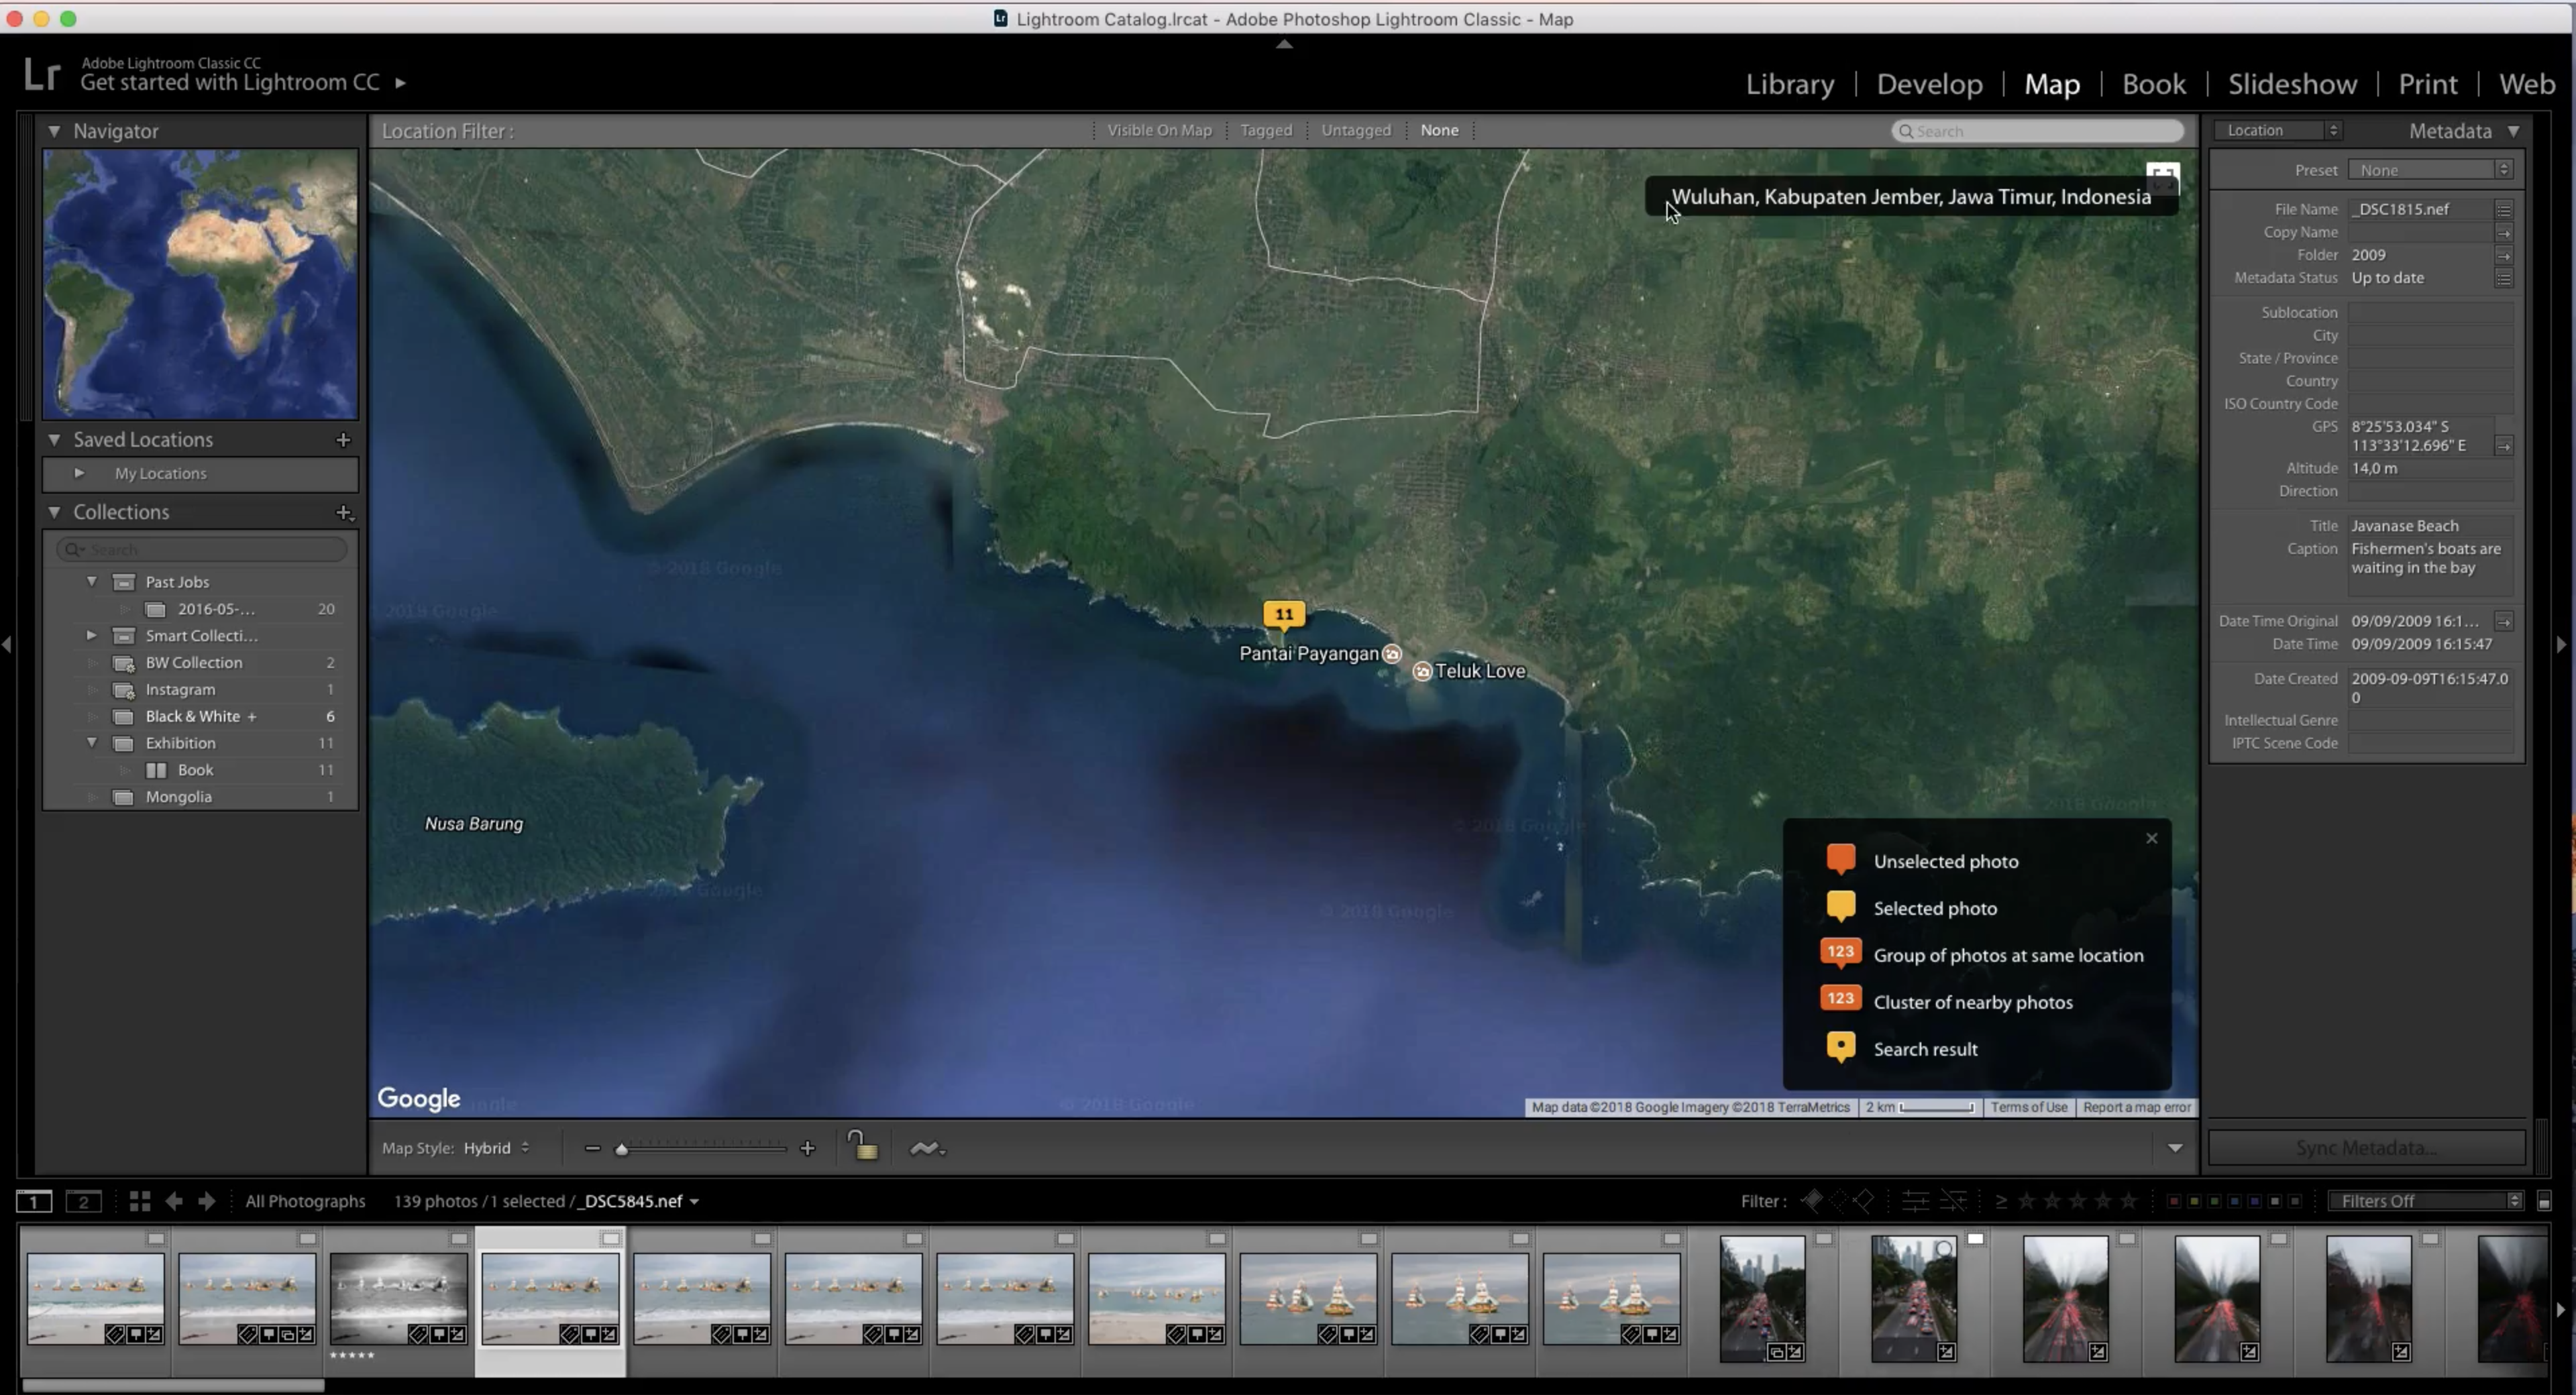
Task: Click the Sync Metadata button
Action: [2366, 1148]
